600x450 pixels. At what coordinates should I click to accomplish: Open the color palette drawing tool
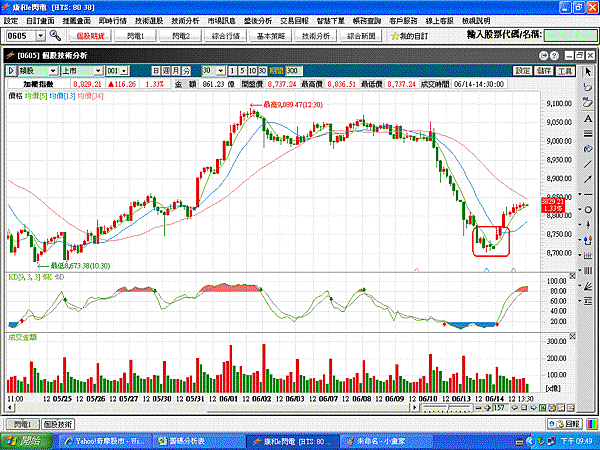588,149
